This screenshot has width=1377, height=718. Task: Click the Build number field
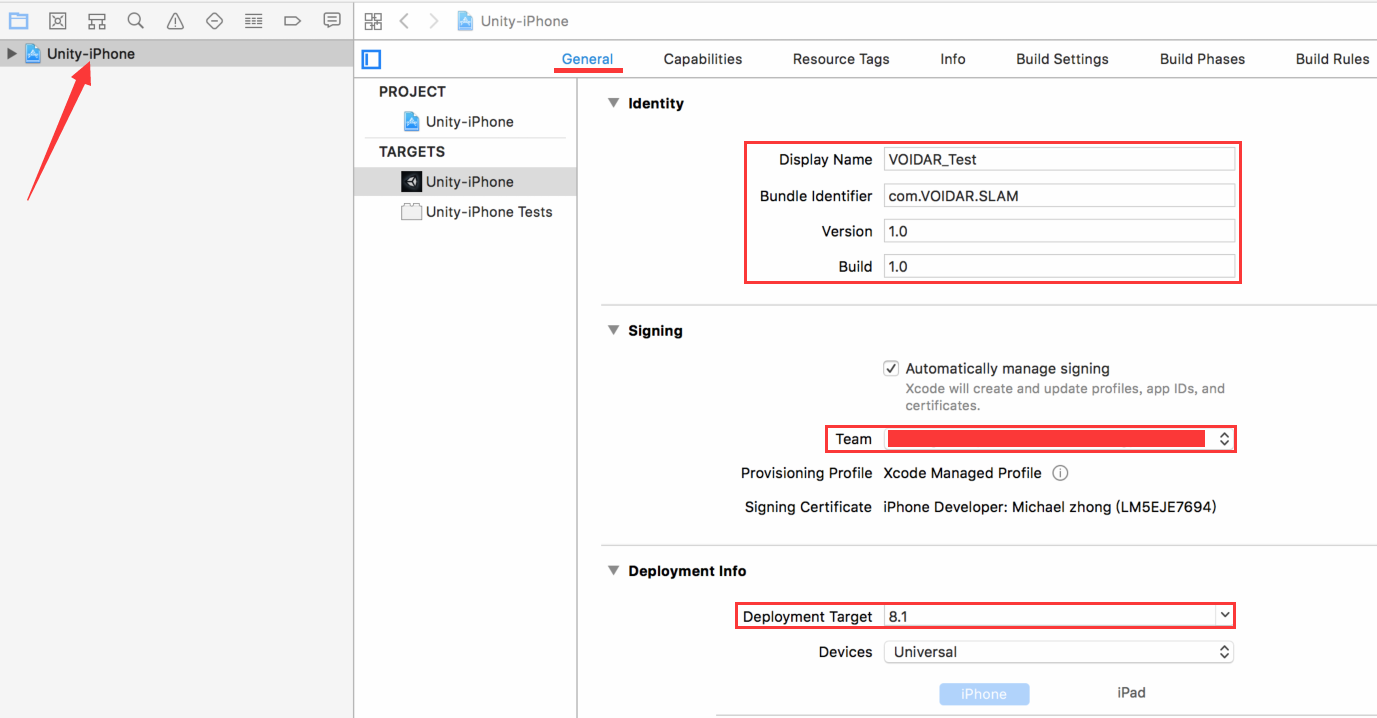(x=1060, y=266)
